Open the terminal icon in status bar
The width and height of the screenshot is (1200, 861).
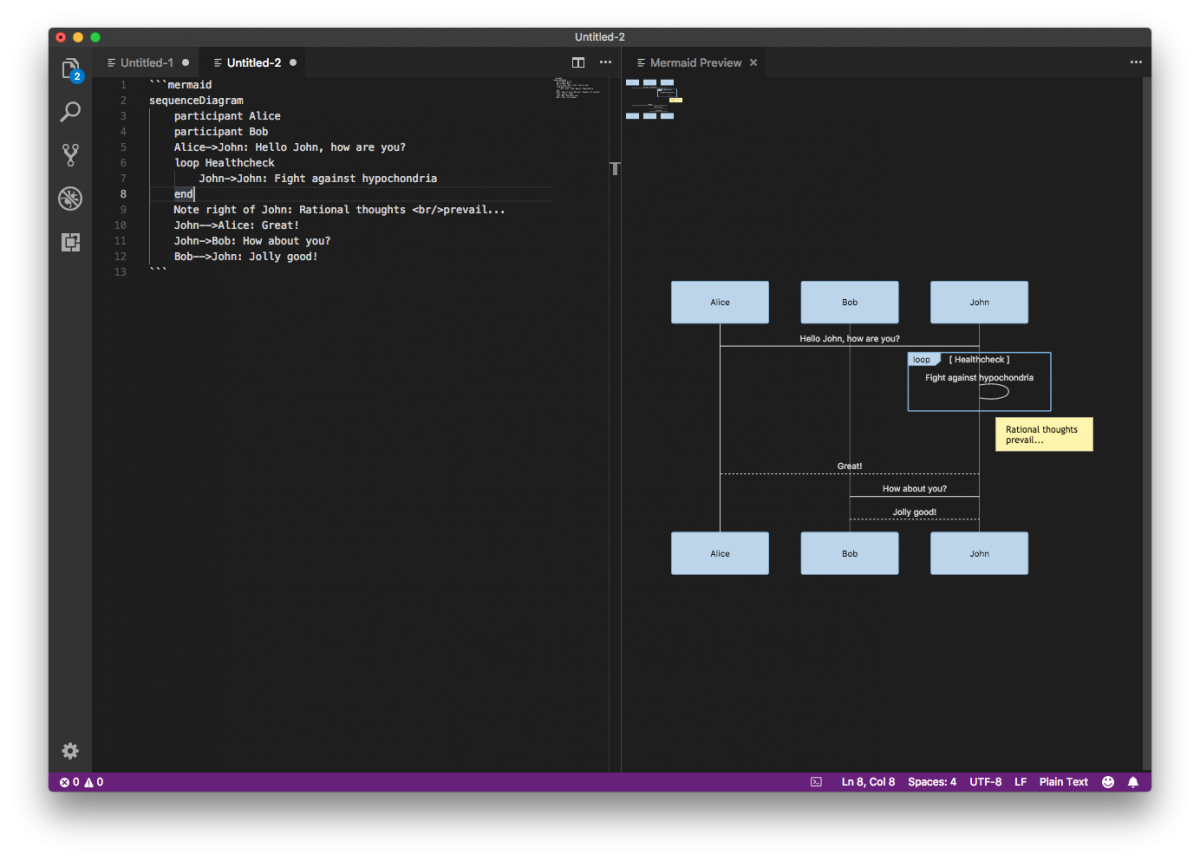[816, 782]
